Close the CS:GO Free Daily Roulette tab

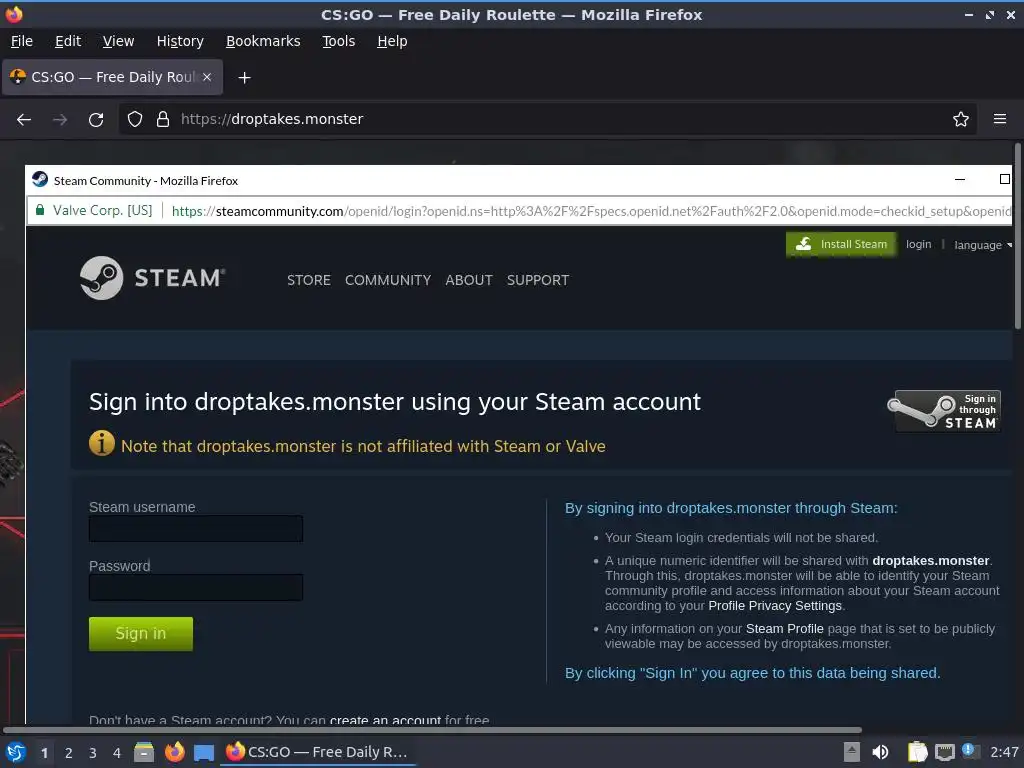pyautogui.click(x=207, y=77)
